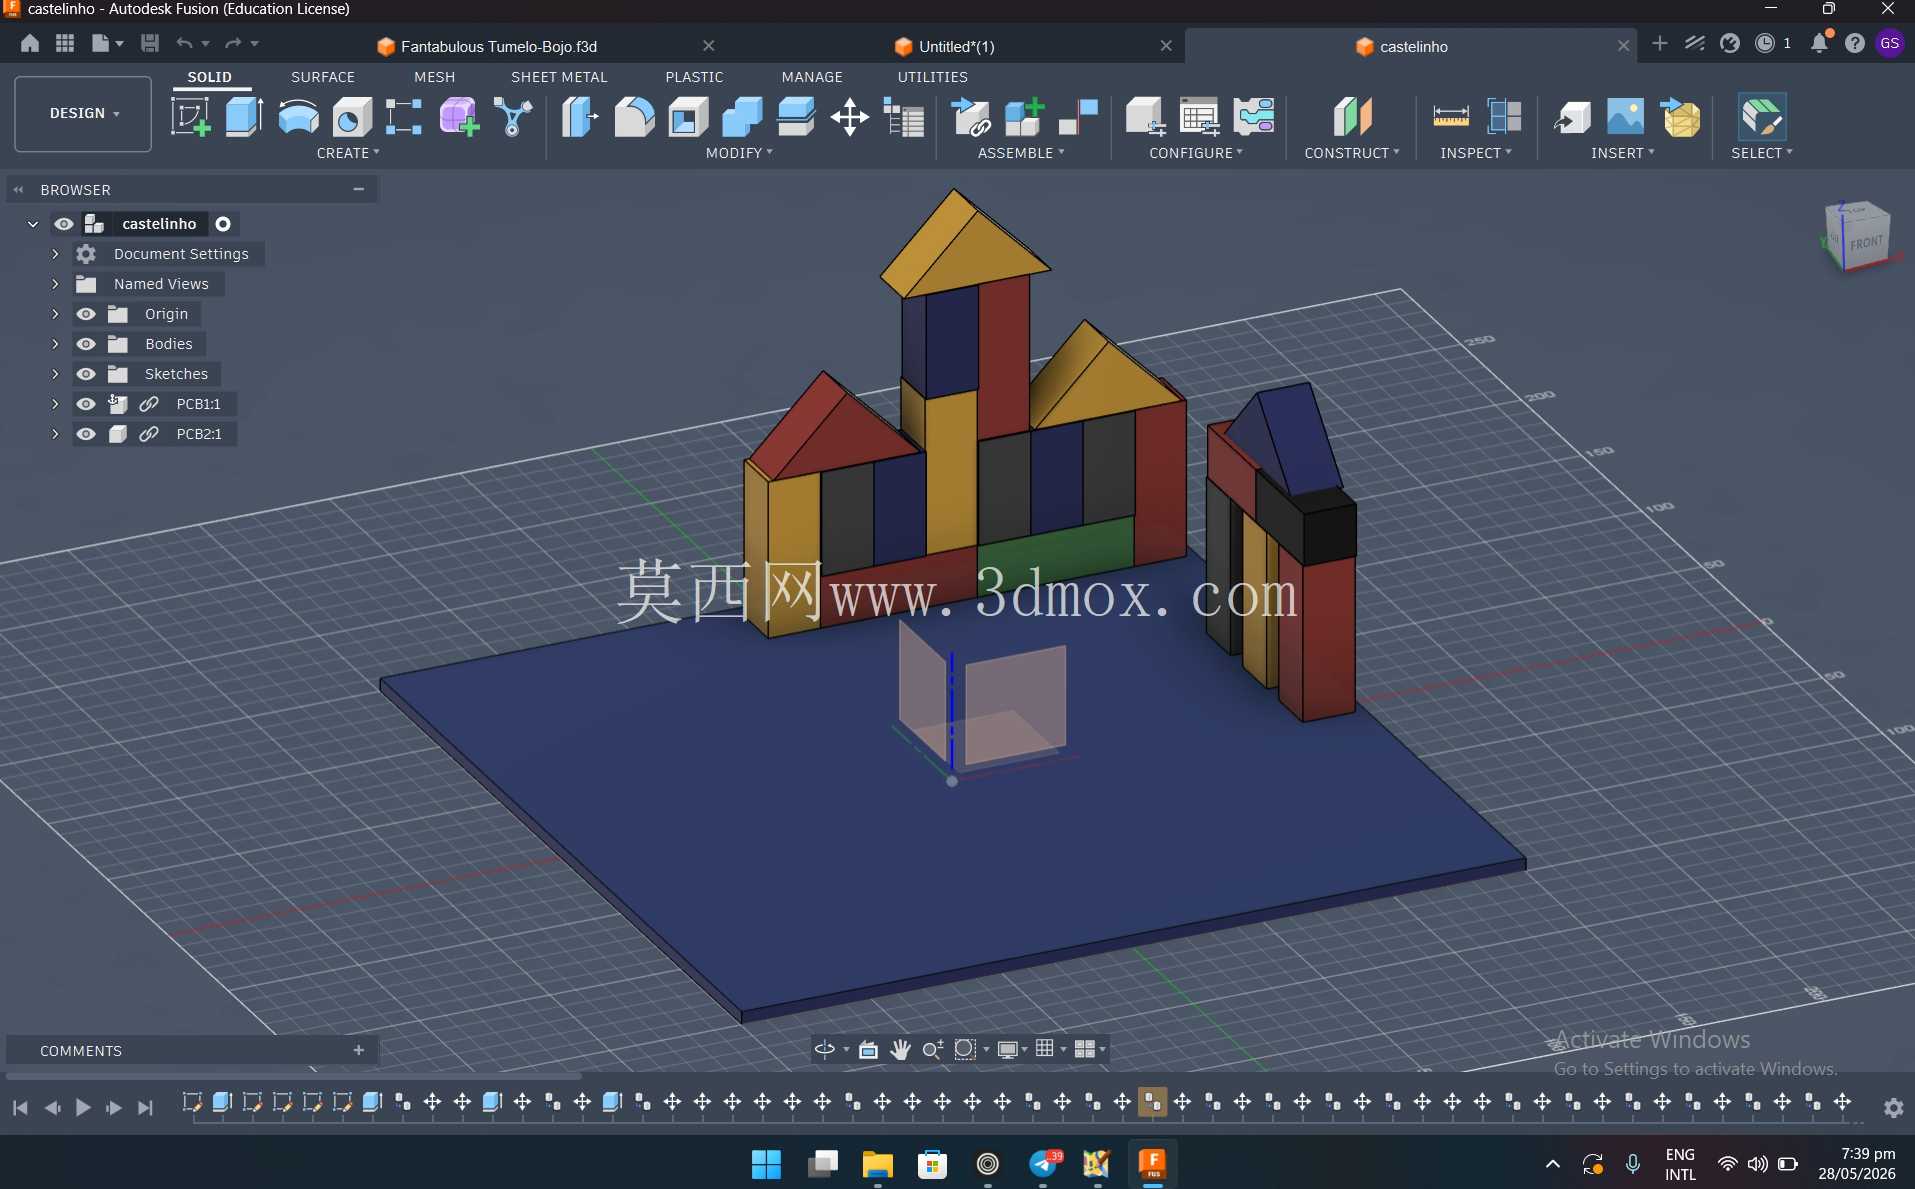Open Windows Start menu
Image resolution: width=1915 pixels, height=1189 pixels.
[766, 1164]
